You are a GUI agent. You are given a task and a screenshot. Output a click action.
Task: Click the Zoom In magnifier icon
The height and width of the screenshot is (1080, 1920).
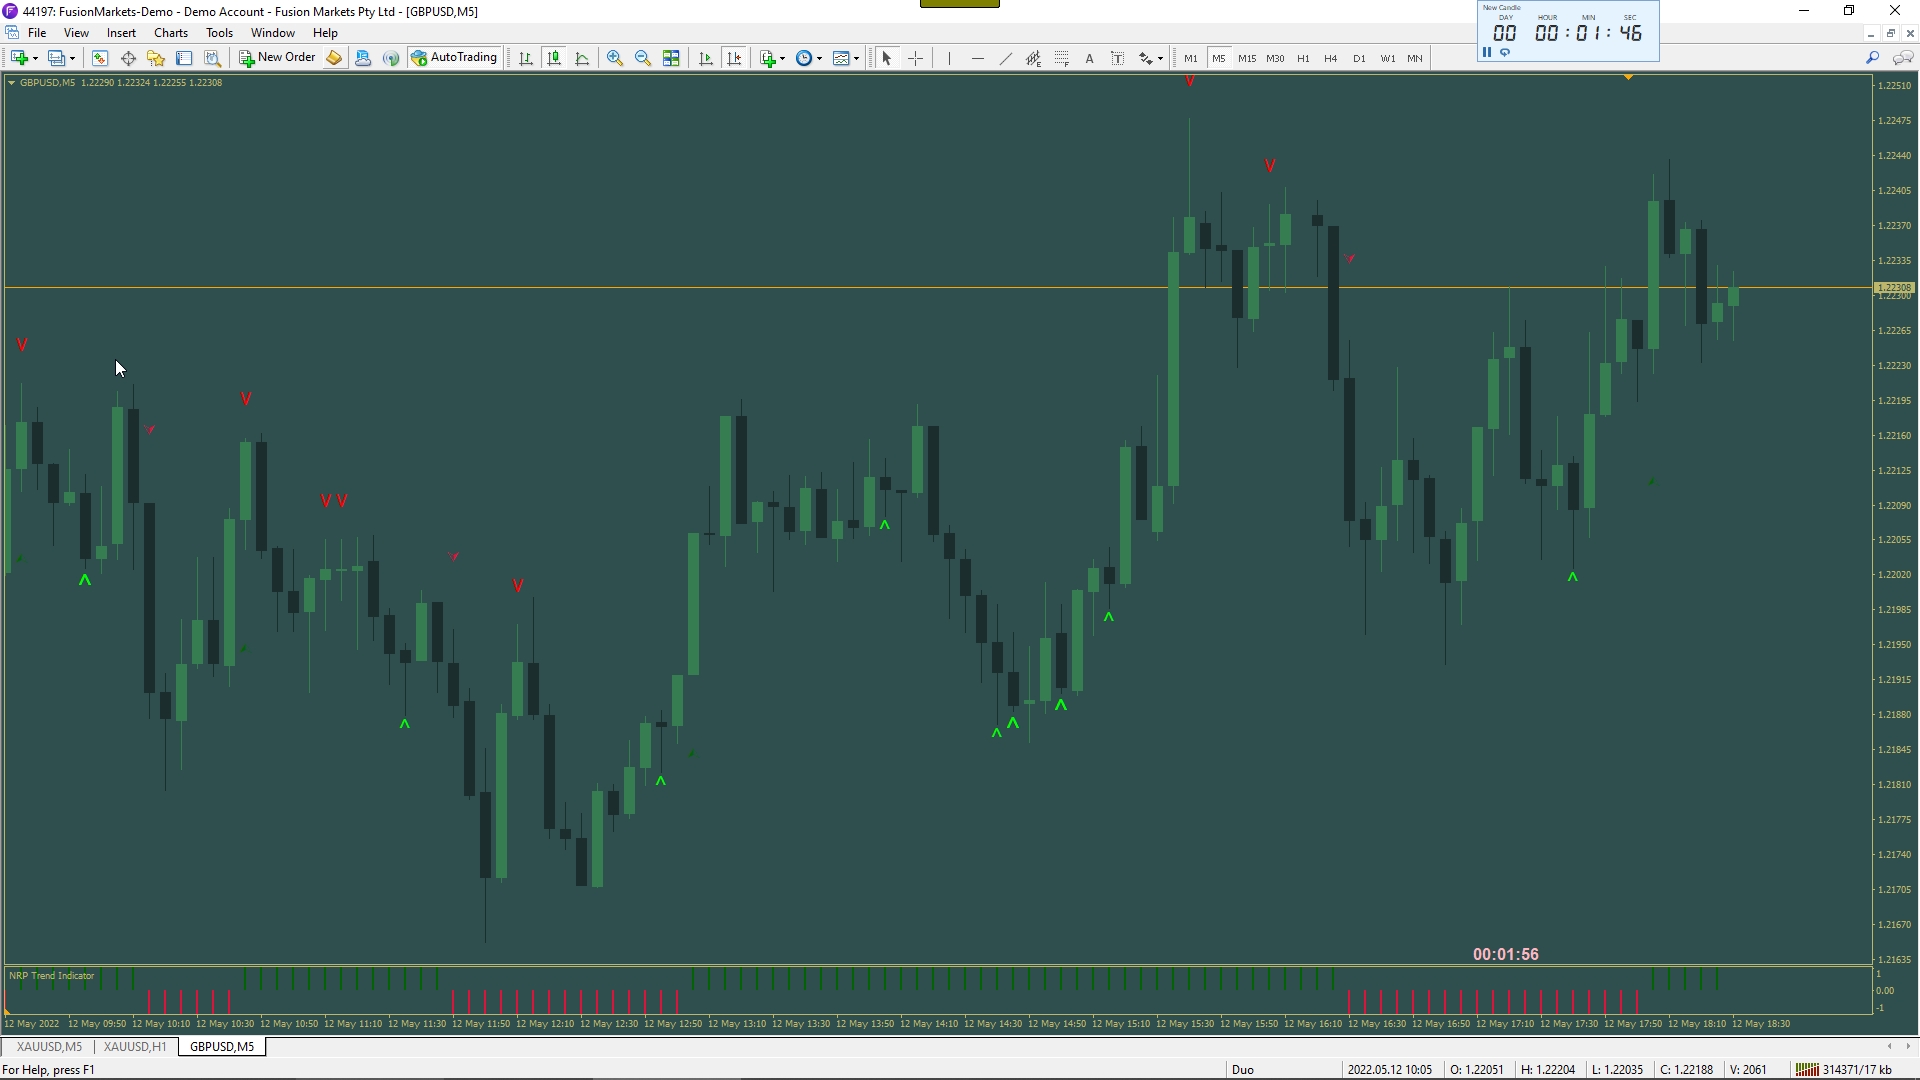pyautogui.click(x=615, y=58)
